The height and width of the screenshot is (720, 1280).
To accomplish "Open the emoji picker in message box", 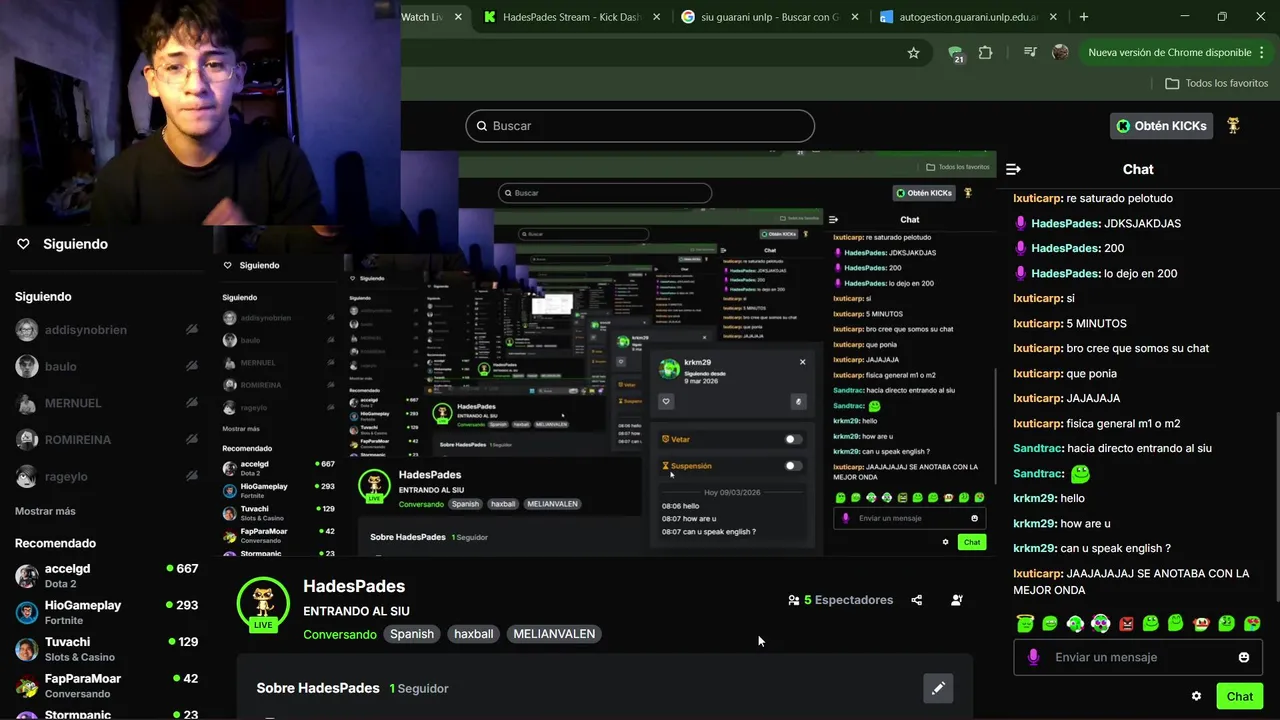I will tap(1244, 657).
